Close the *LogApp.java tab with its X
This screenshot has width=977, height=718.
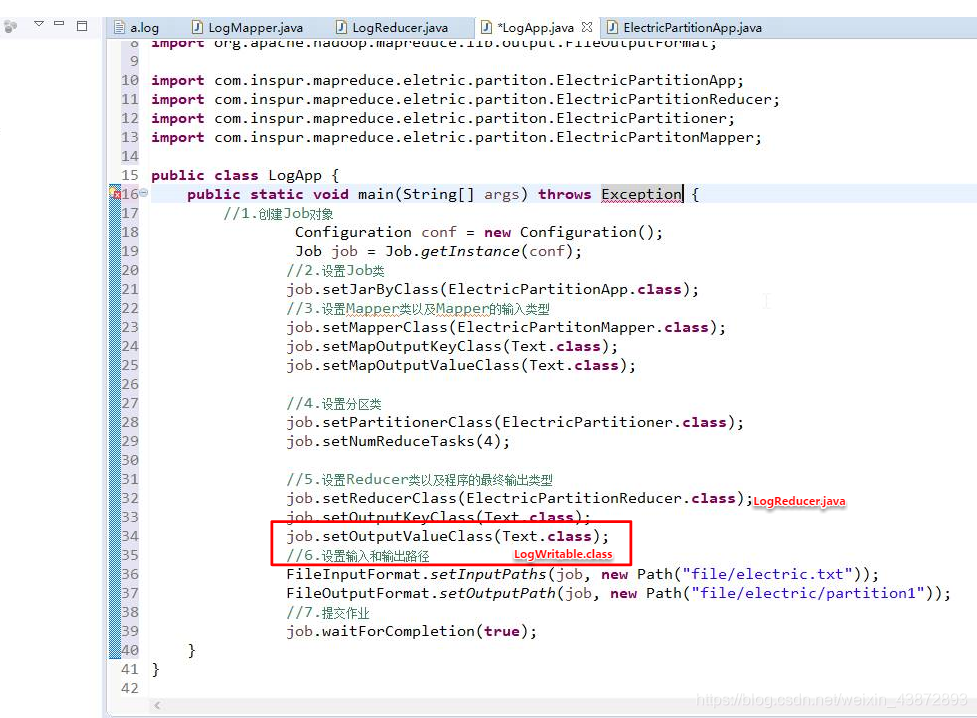pyautogui.click(x=586, y=27)
